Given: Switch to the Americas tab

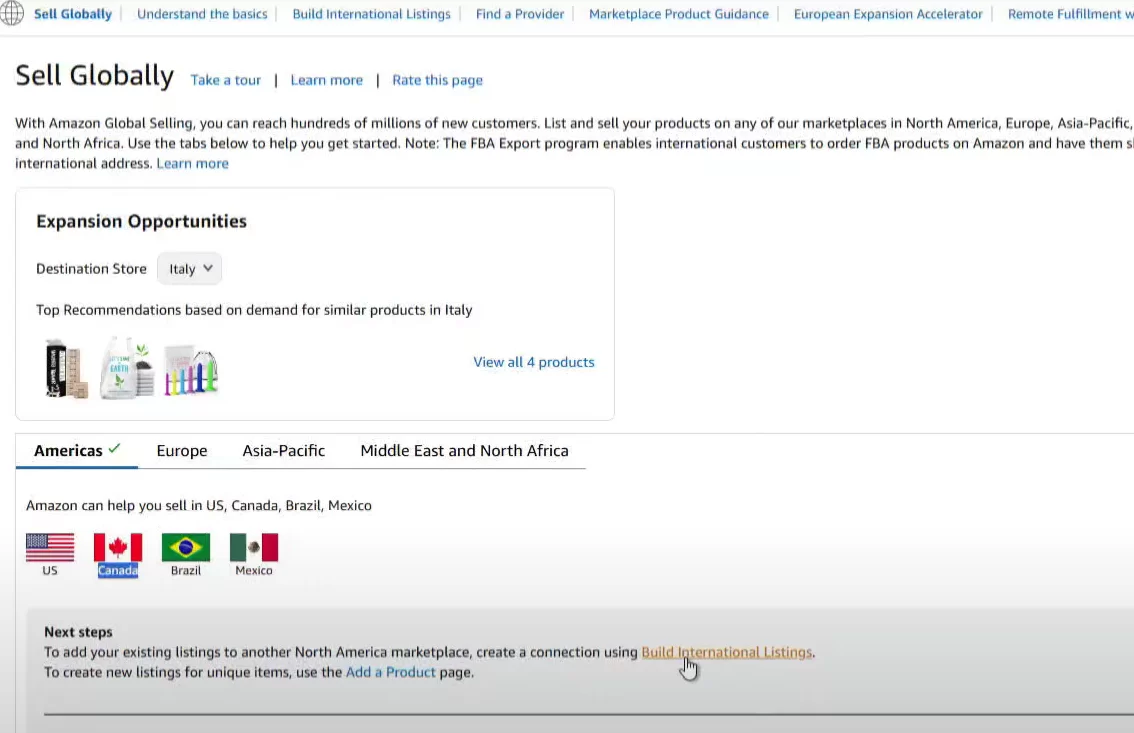Looking at the screenshot, I should pos(77,450).
